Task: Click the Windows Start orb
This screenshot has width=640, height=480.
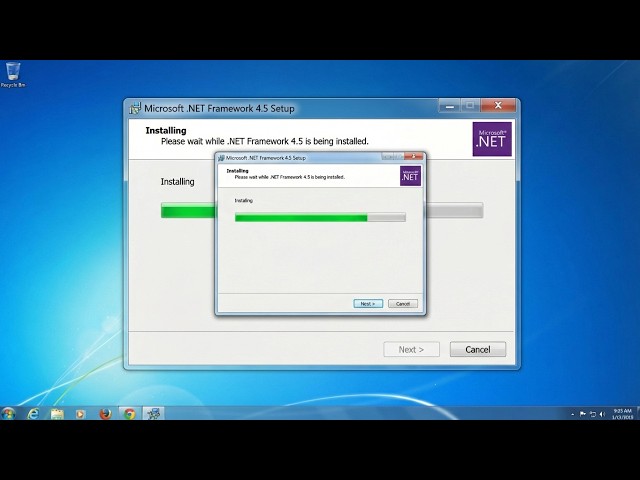Action: click(8, 413)
